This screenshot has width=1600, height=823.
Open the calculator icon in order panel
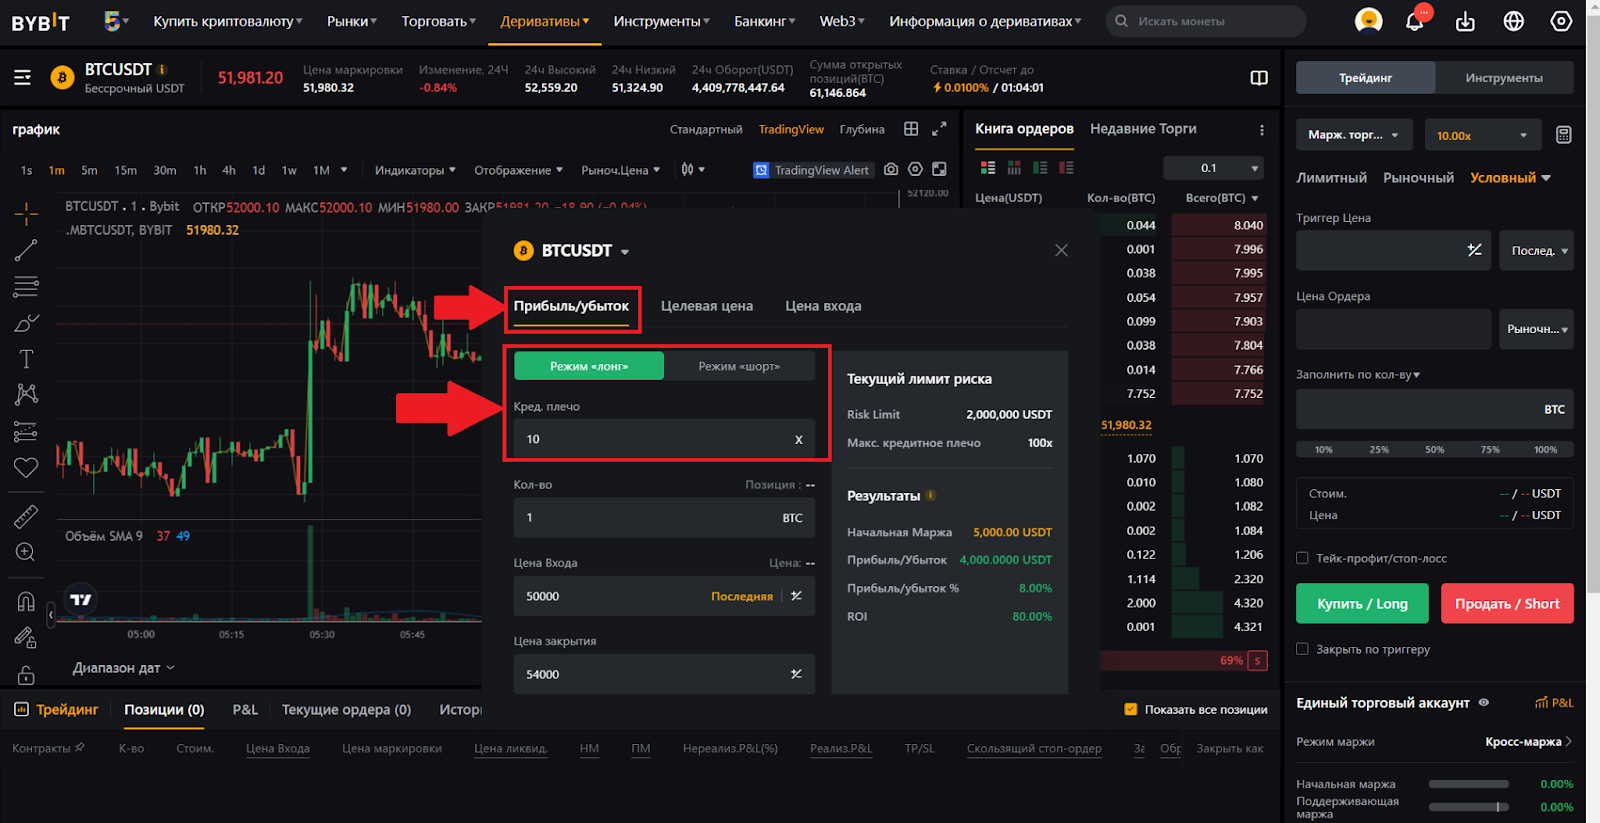click(1564, 135)
